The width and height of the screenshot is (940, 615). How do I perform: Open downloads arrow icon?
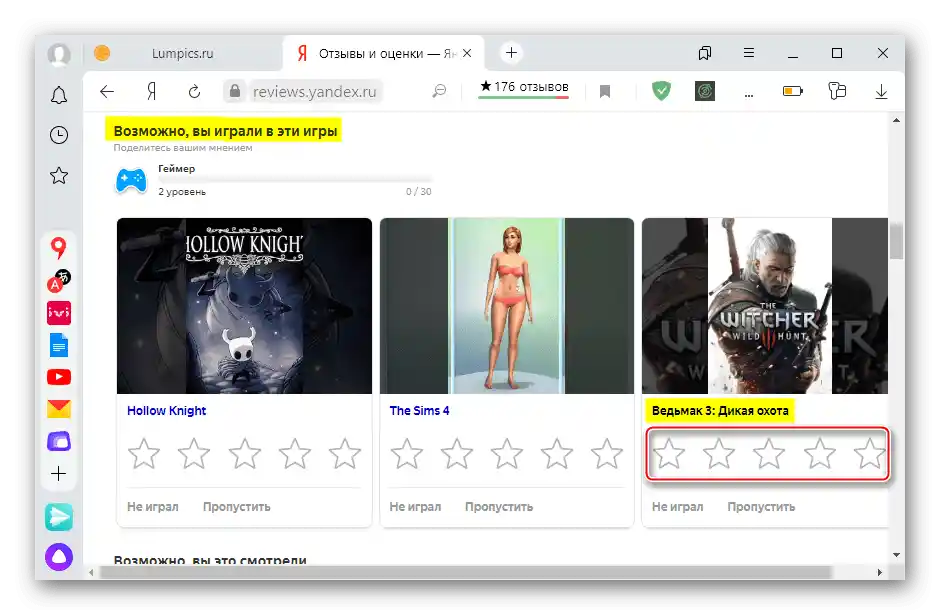[881, 92]
